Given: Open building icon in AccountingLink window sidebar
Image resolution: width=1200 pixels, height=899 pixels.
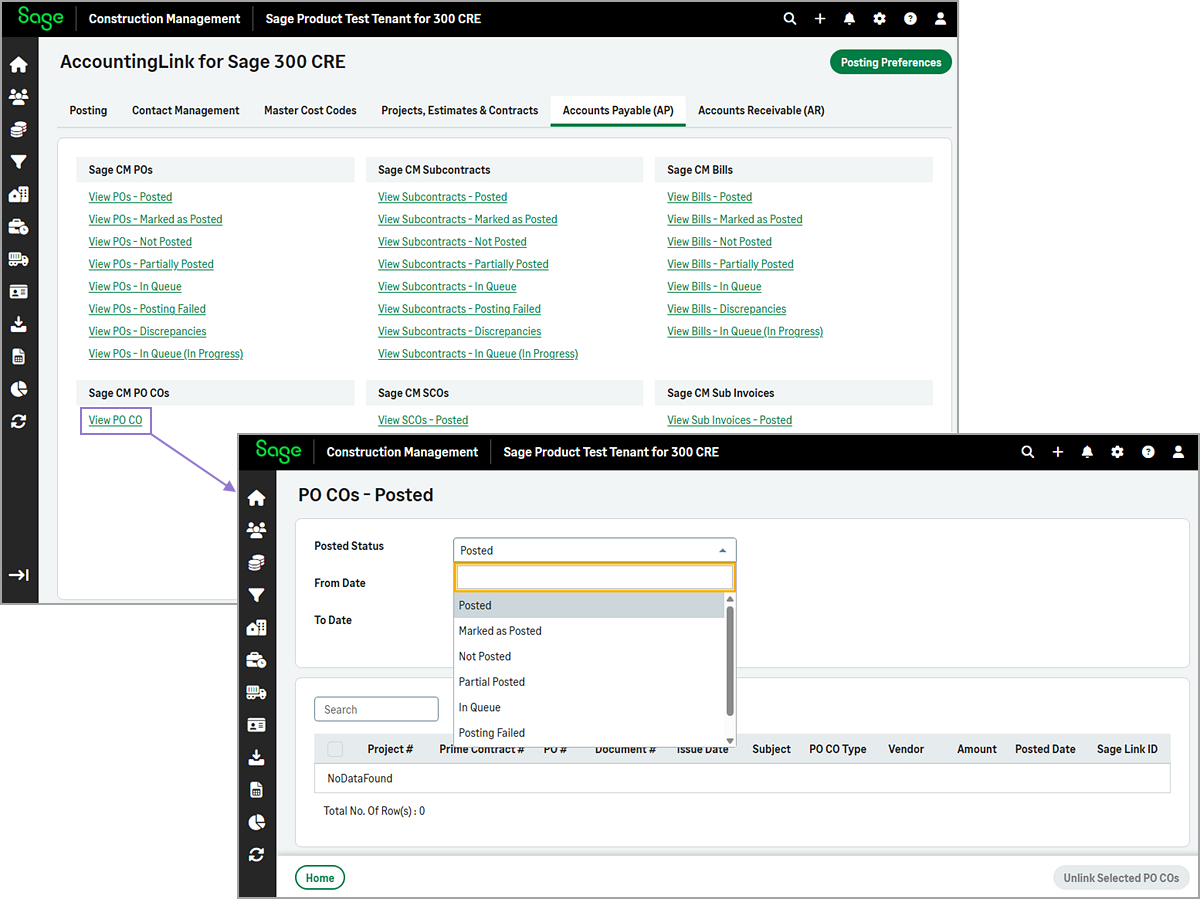Looking at the screenshot, I should tap(19, 194).
